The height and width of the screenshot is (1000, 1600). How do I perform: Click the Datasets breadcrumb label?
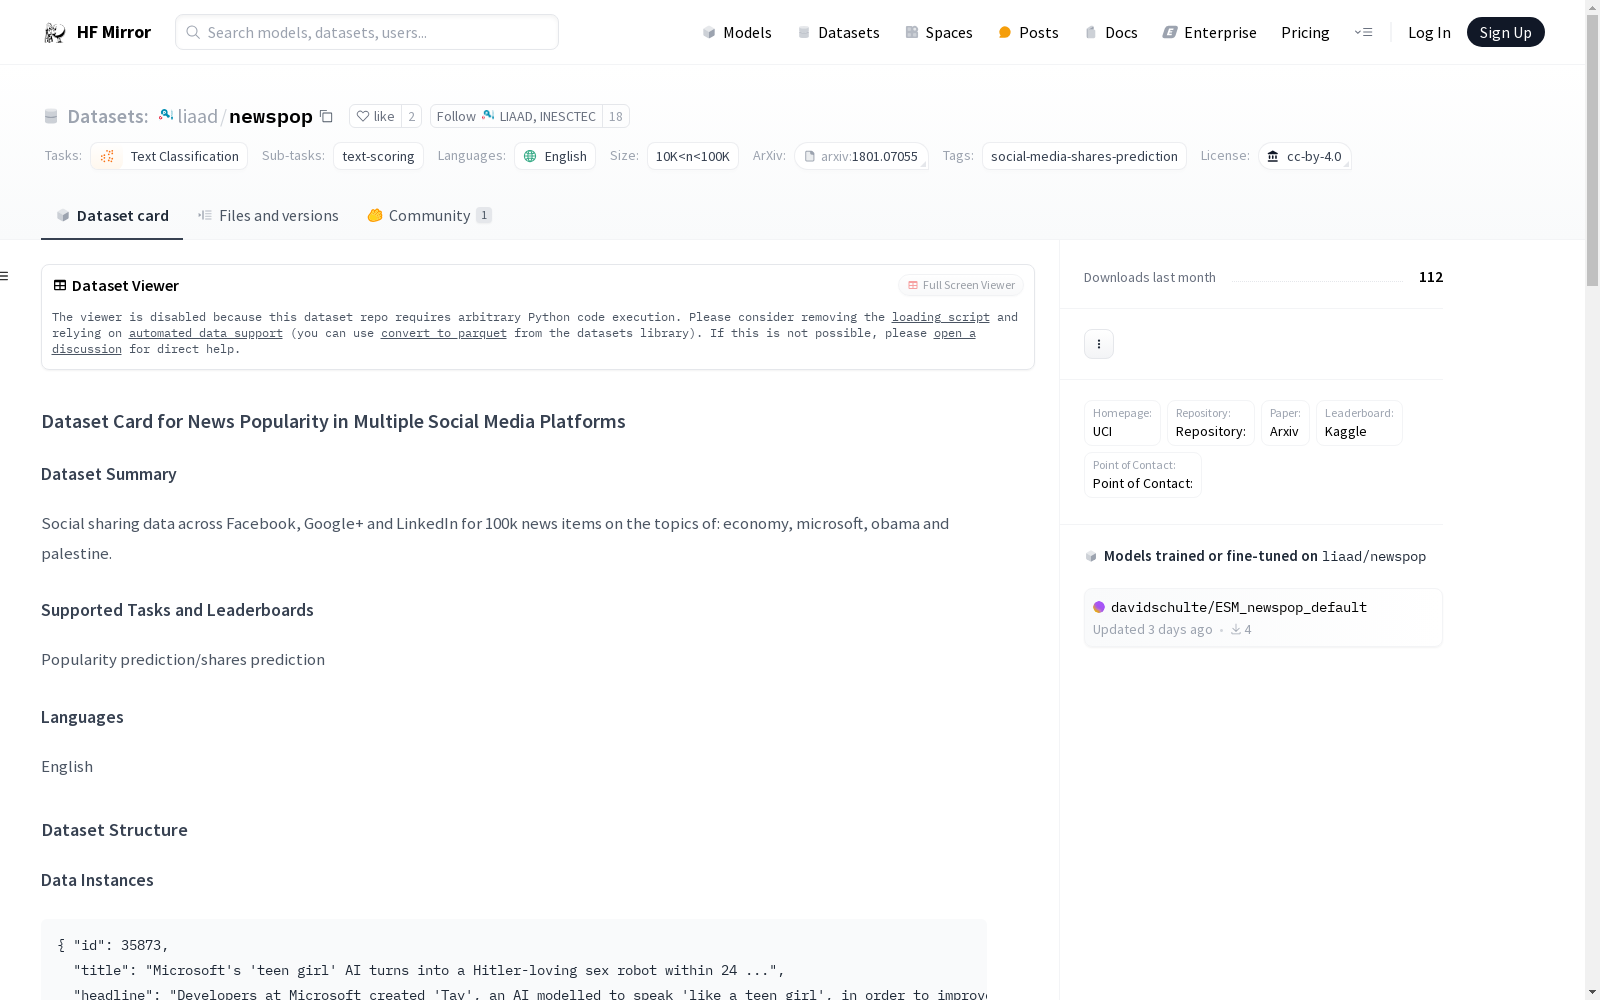pos(107,117)
